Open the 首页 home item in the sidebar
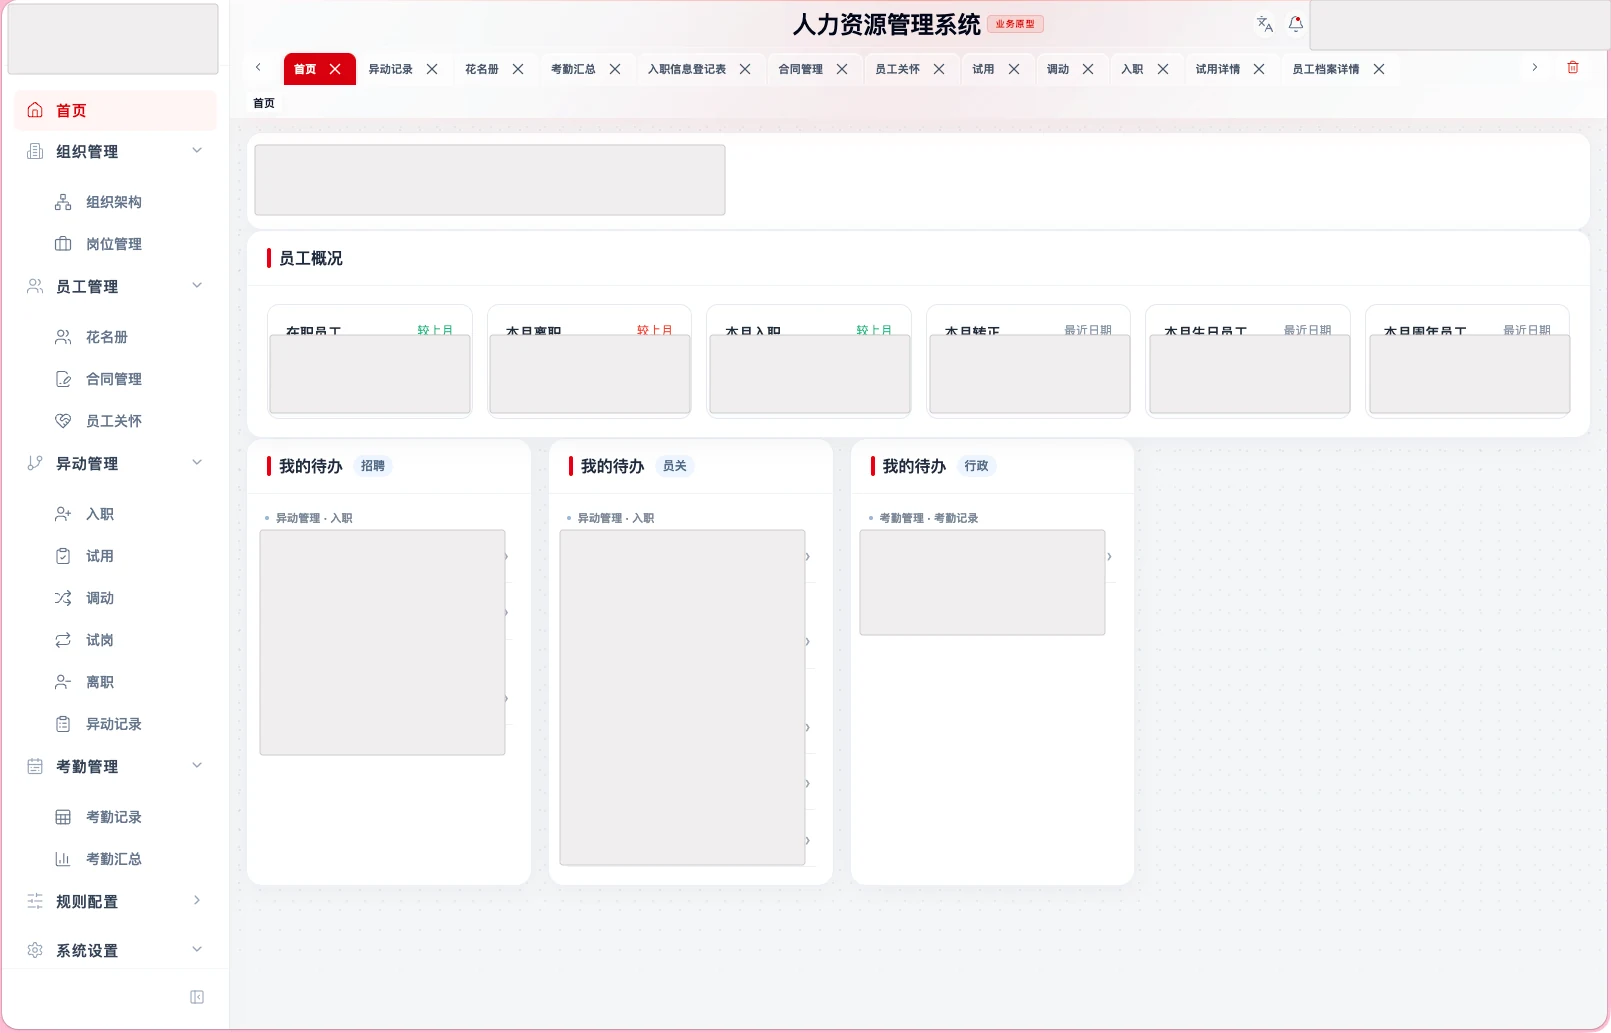 (115, 110)
